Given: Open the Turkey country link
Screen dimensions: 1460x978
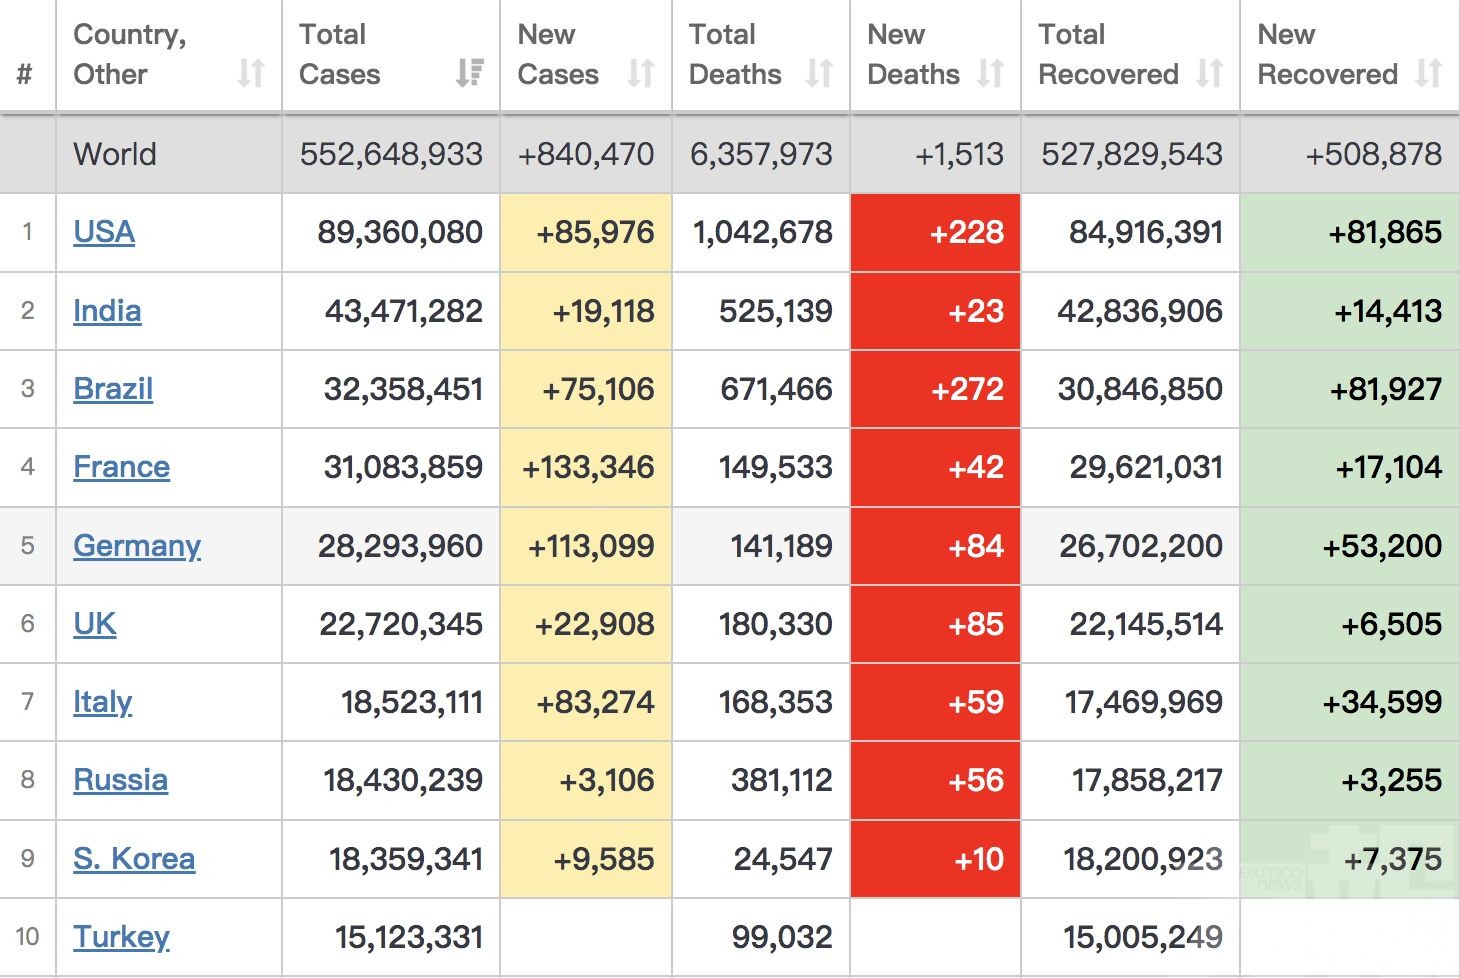Looking at the screenshot, I should 121,937.
